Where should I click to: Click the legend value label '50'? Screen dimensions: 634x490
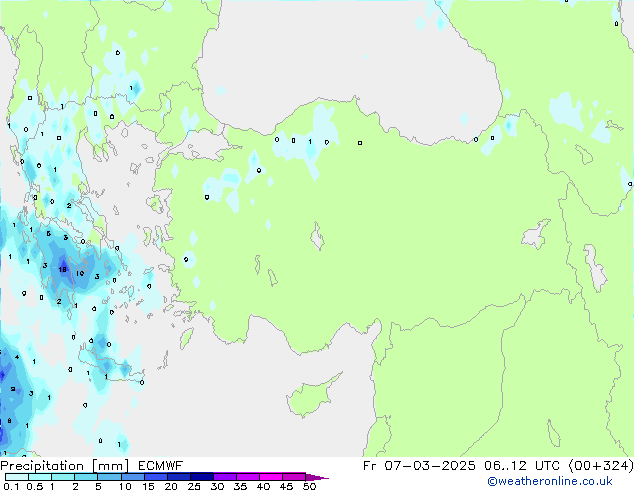tap(309, 486)
